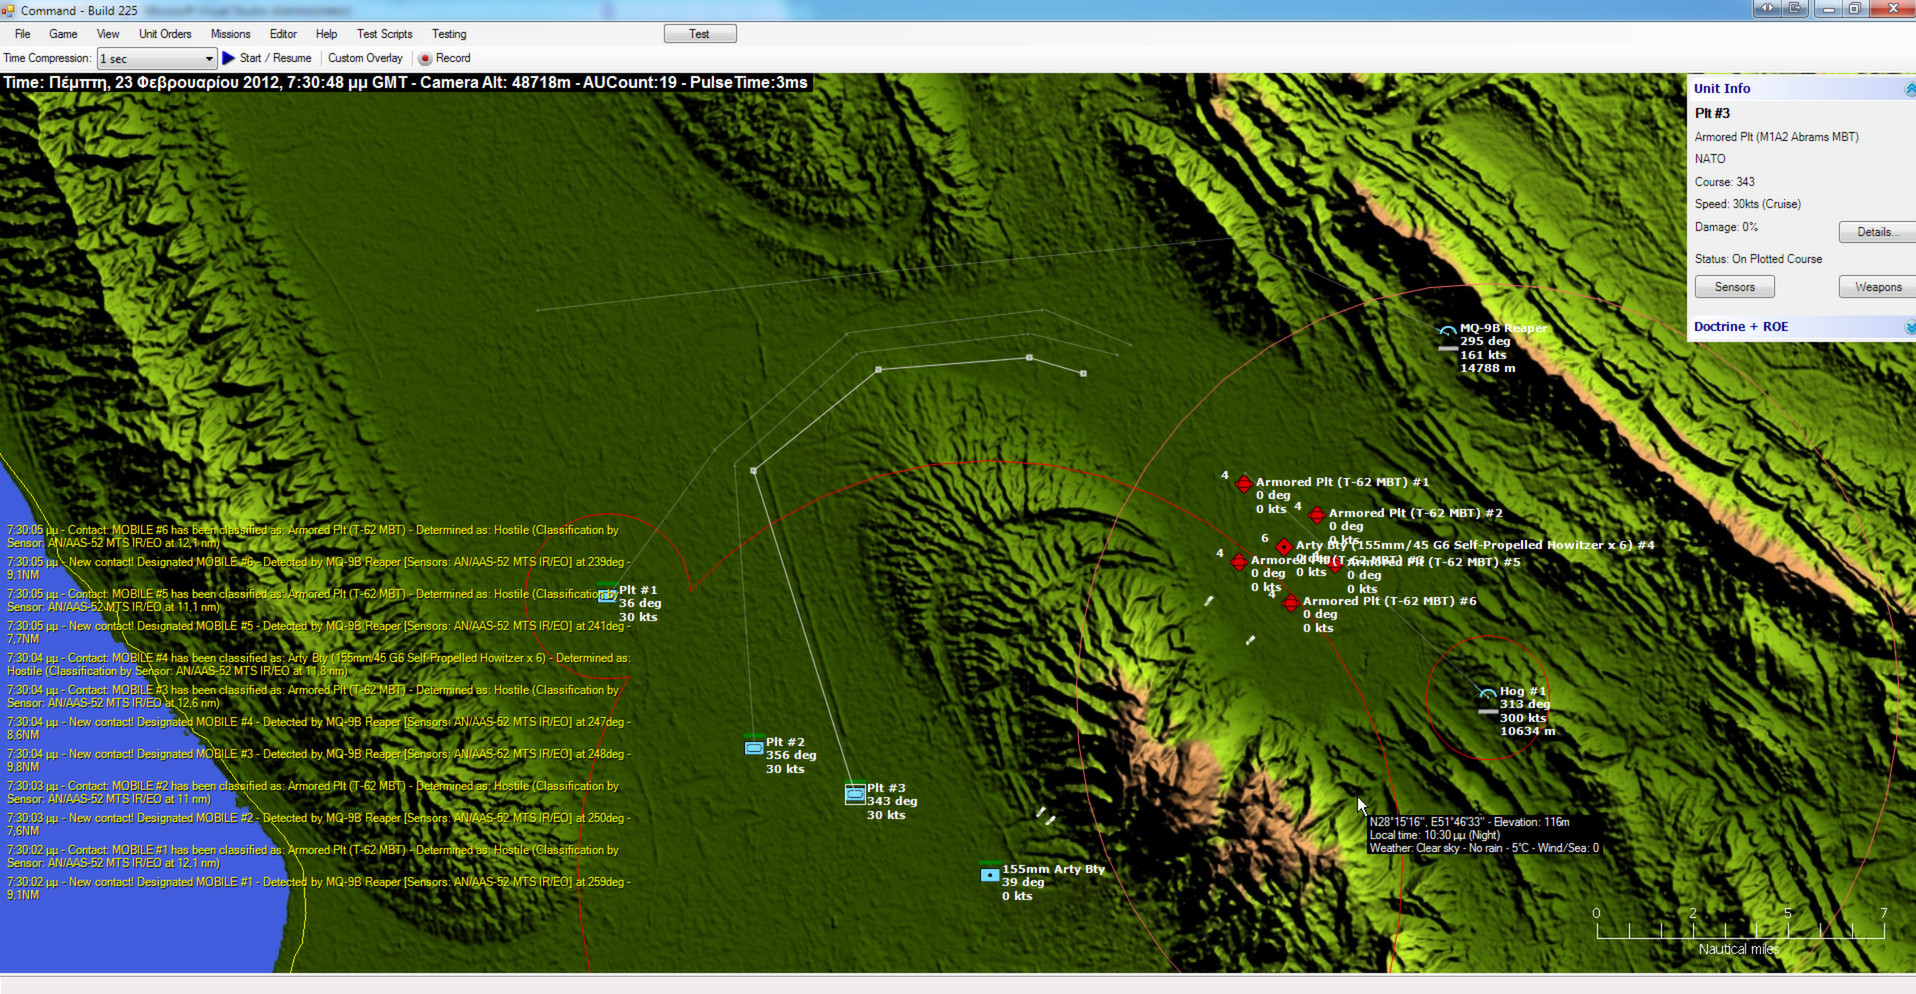
Task: Select the Plt #2 unit icon on map
Action: (x=754, y=746)
